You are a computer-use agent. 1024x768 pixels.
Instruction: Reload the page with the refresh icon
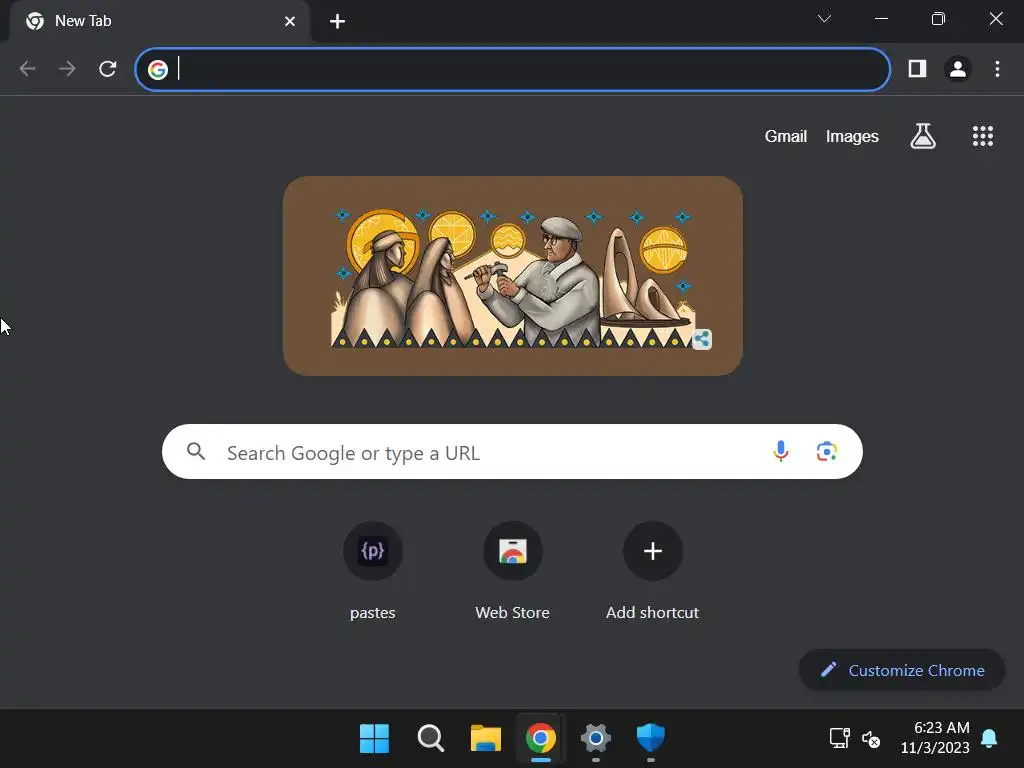coord(108,69)
